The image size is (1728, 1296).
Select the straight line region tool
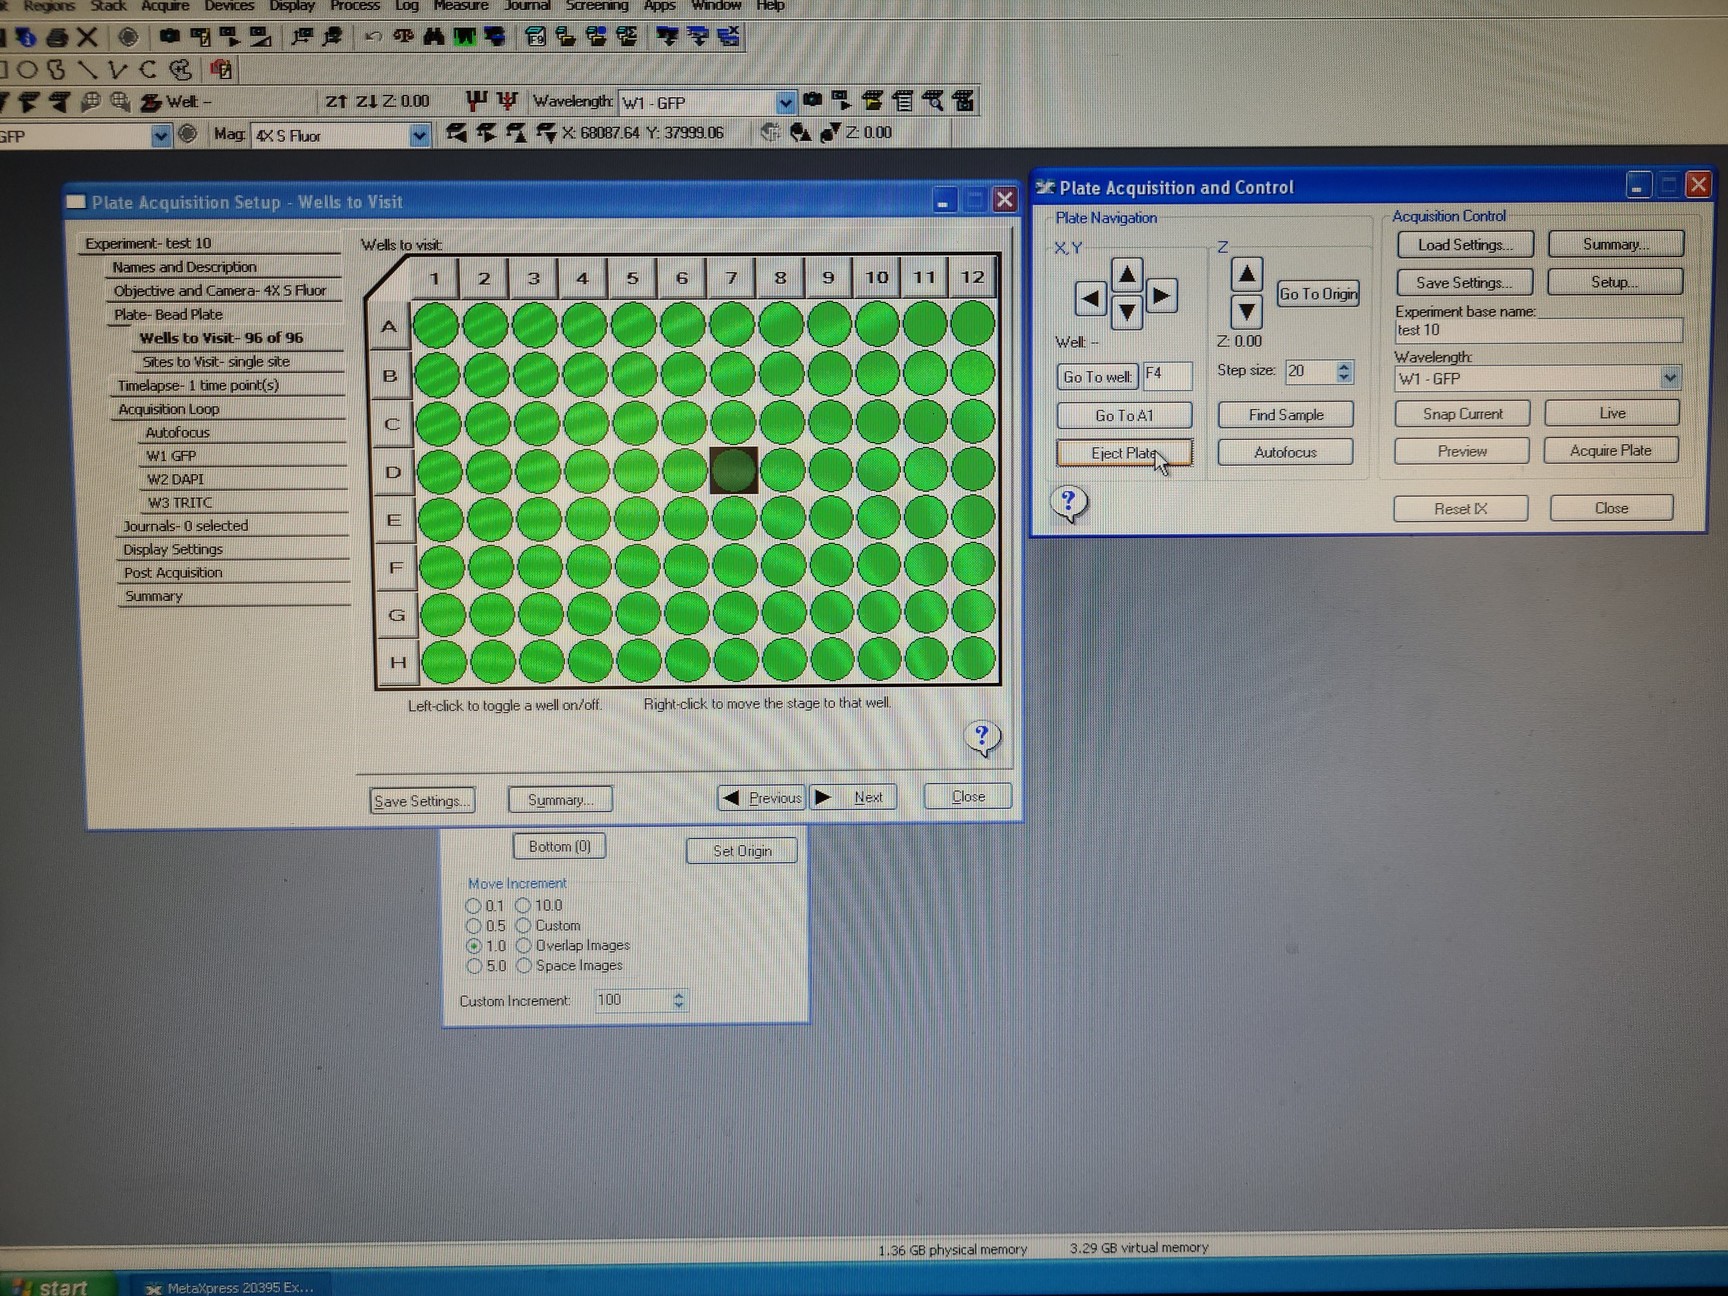pos(88,70)
